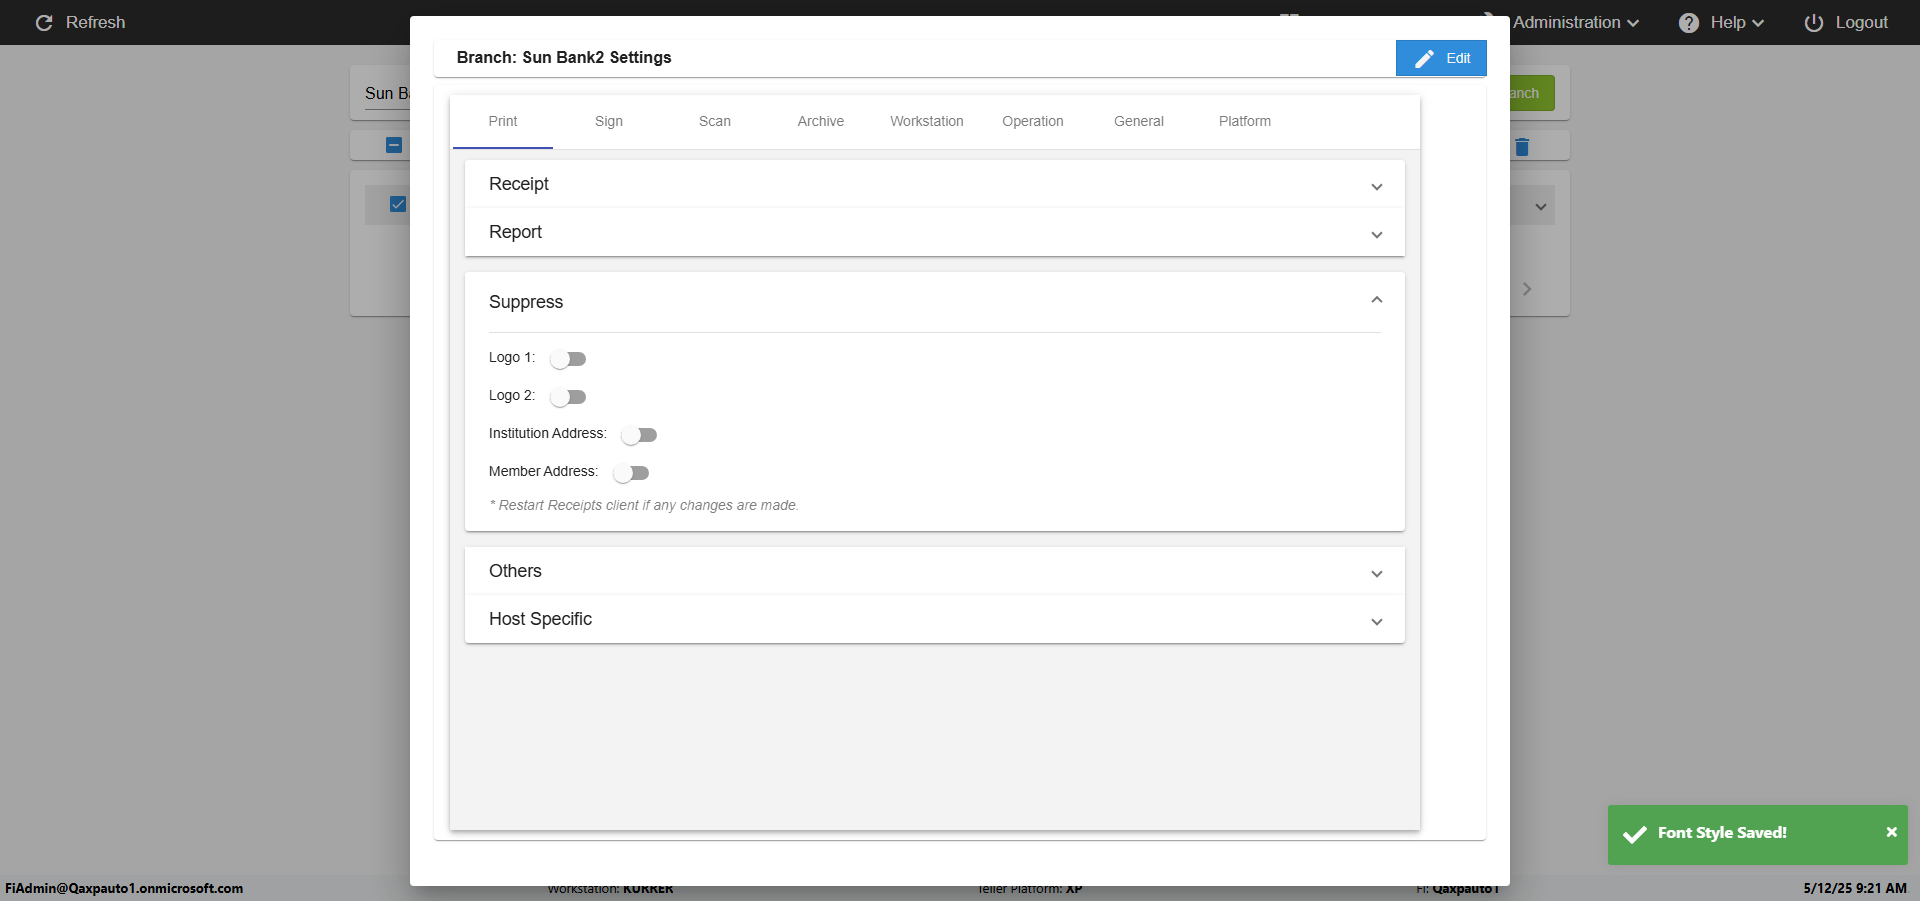Expand the Report section

pos(934,233)
